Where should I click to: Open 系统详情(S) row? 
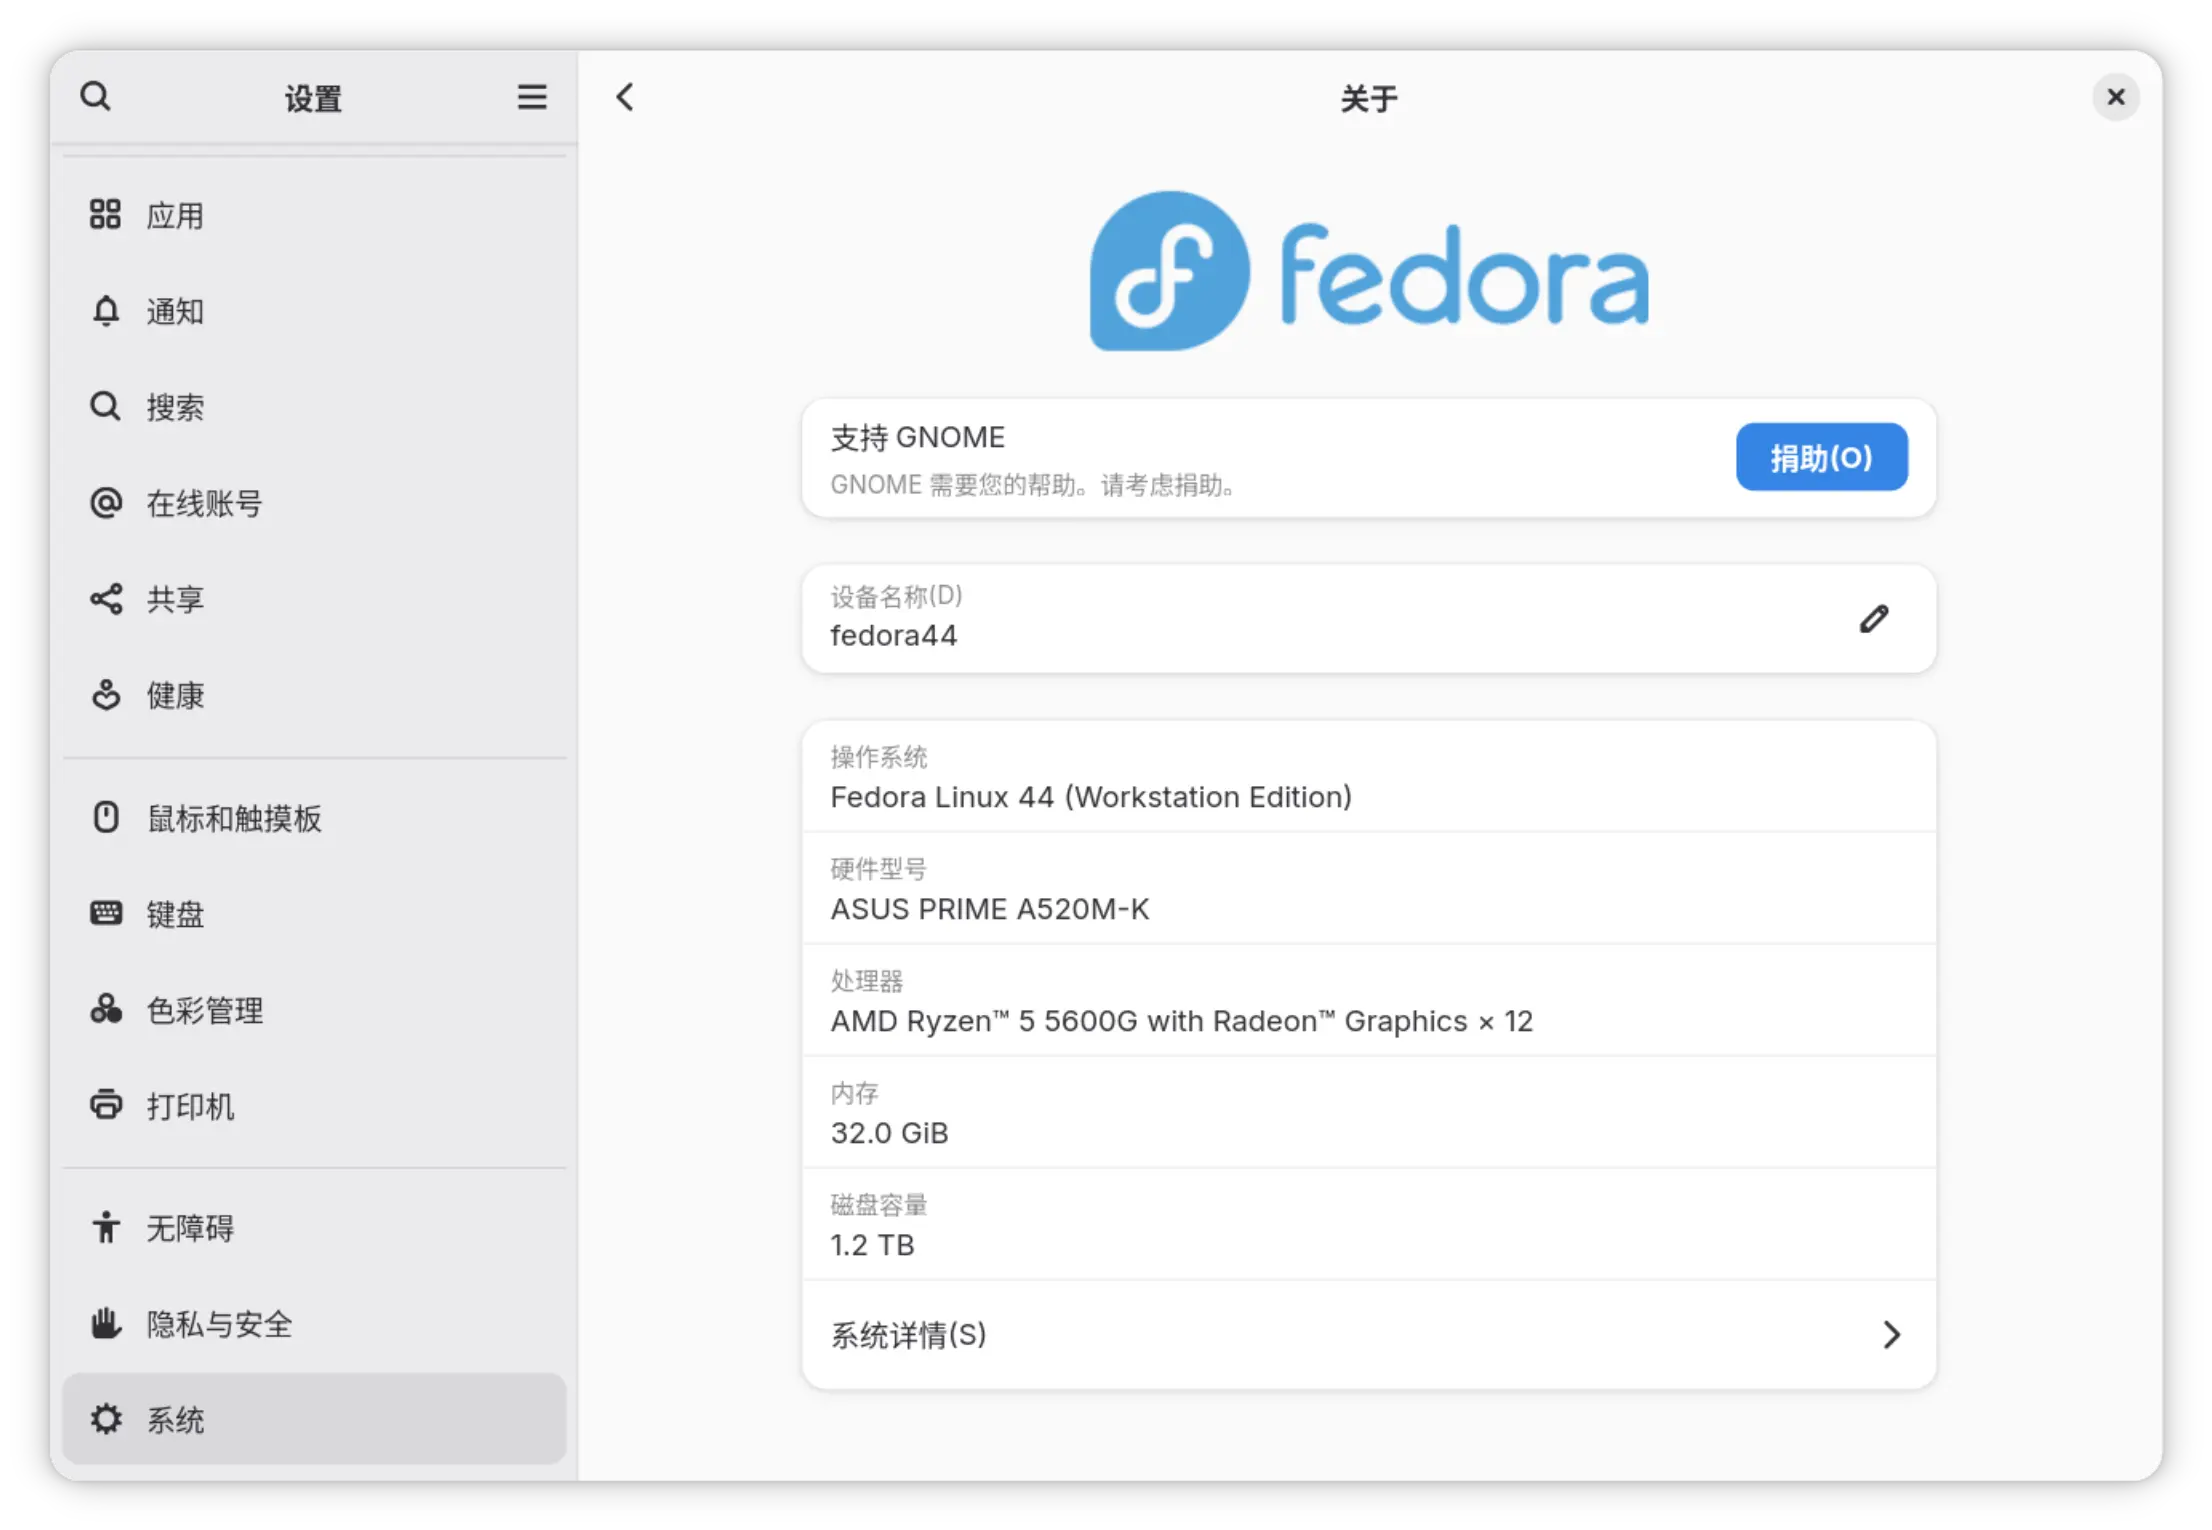(x=1368, y=1334)
